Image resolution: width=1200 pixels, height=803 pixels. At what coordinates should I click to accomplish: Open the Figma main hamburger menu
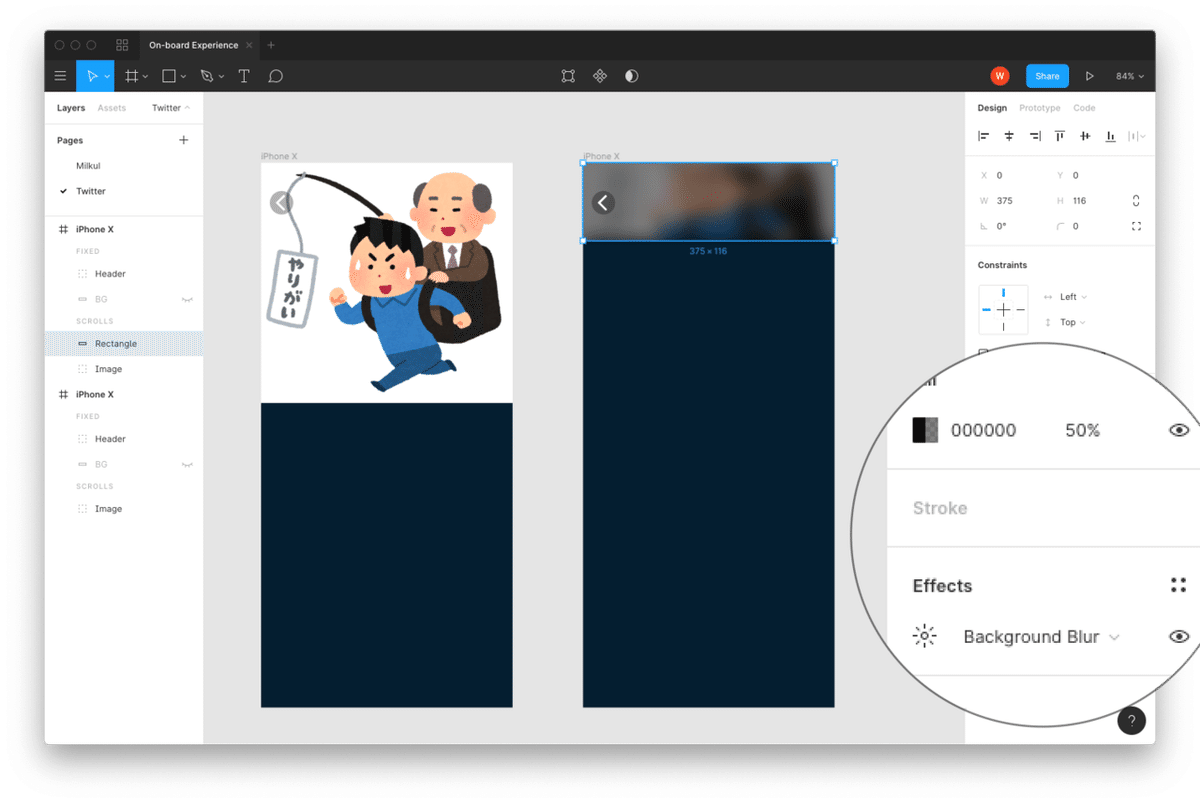tap(60, 76)
